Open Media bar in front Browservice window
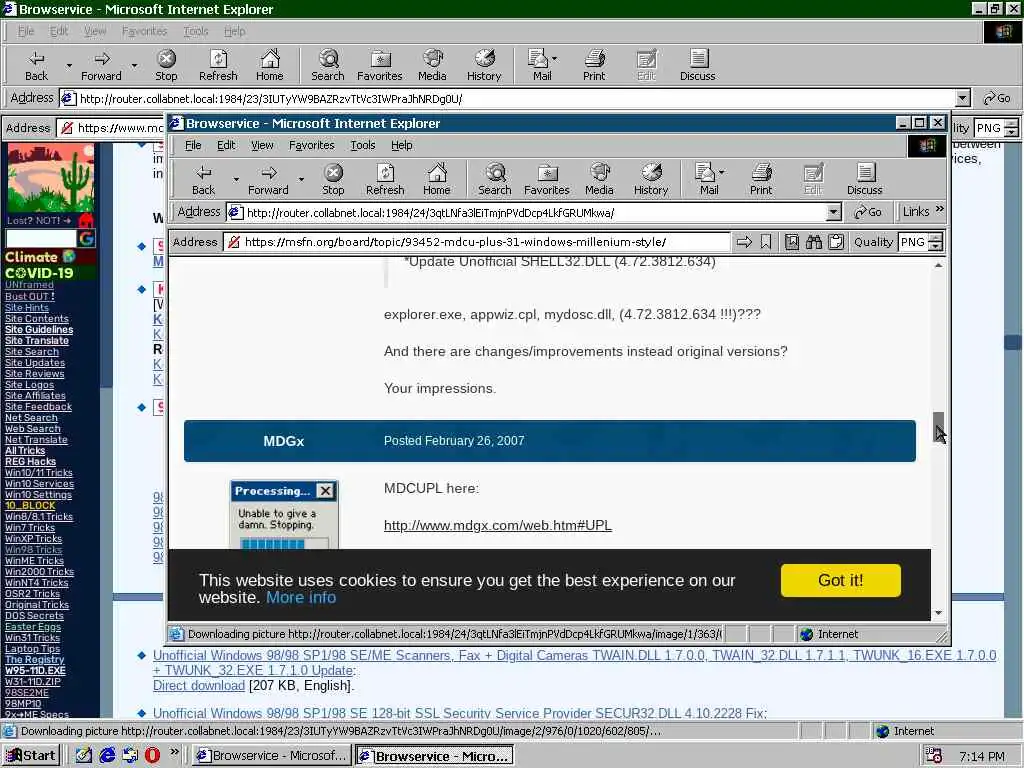 [x=599, y=179]
